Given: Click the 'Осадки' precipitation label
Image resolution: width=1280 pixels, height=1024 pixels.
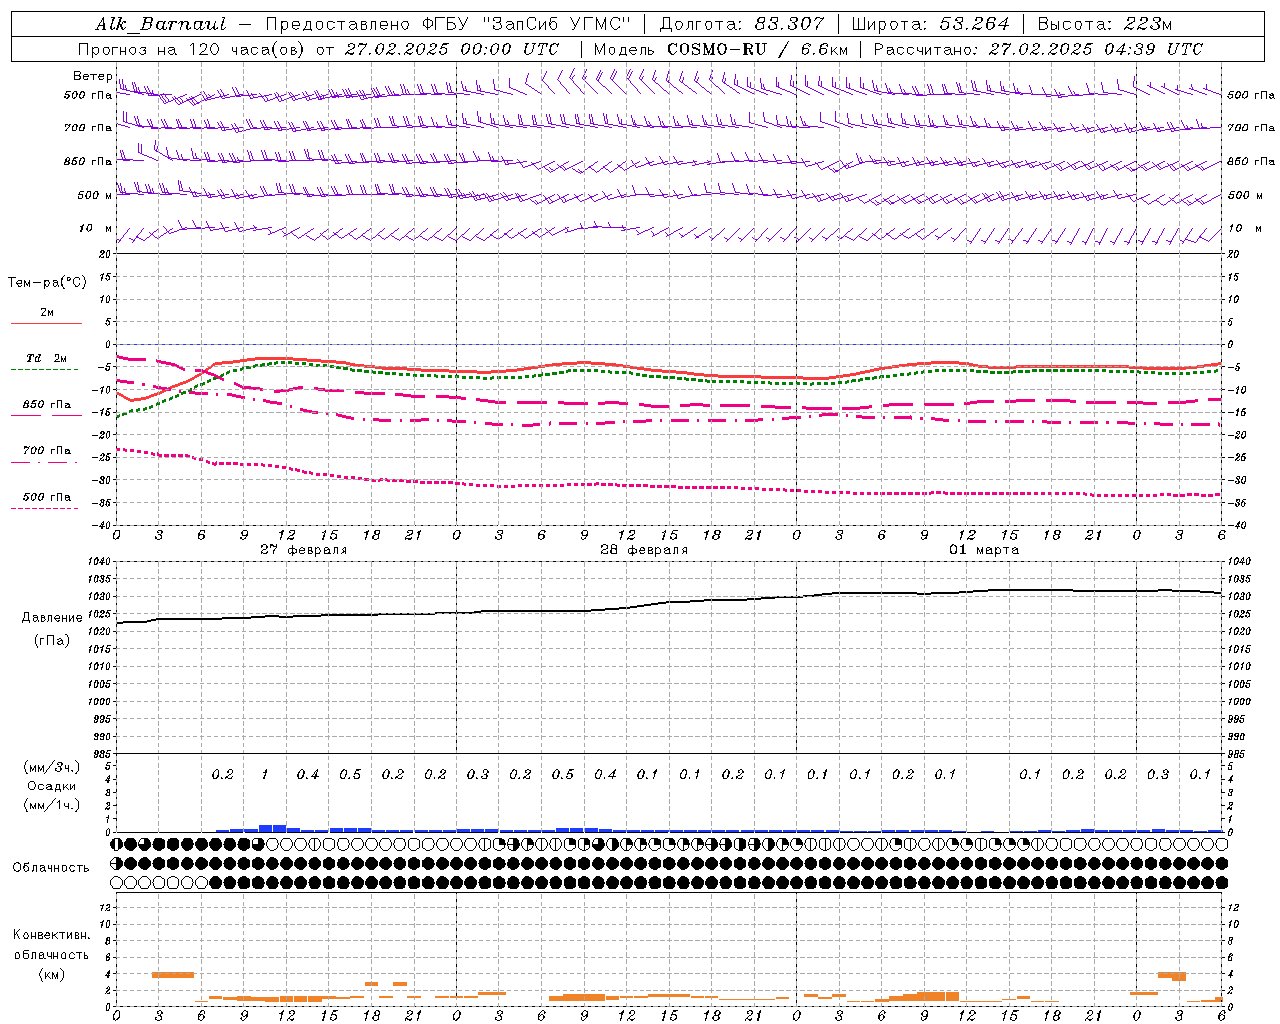Looking at the screenshot, I should [x=51, y=786].
